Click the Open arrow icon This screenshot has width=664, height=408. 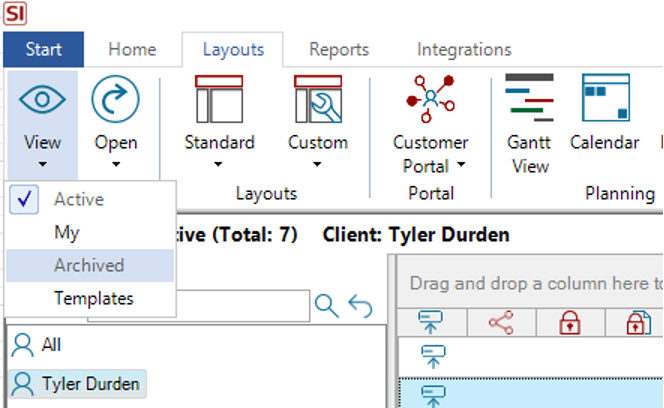click(x=116, y=100)
